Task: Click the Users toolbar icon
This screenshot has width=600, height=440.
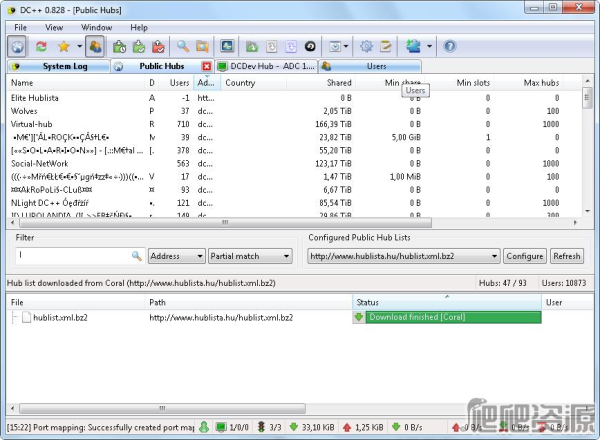Action: [96, 46]
